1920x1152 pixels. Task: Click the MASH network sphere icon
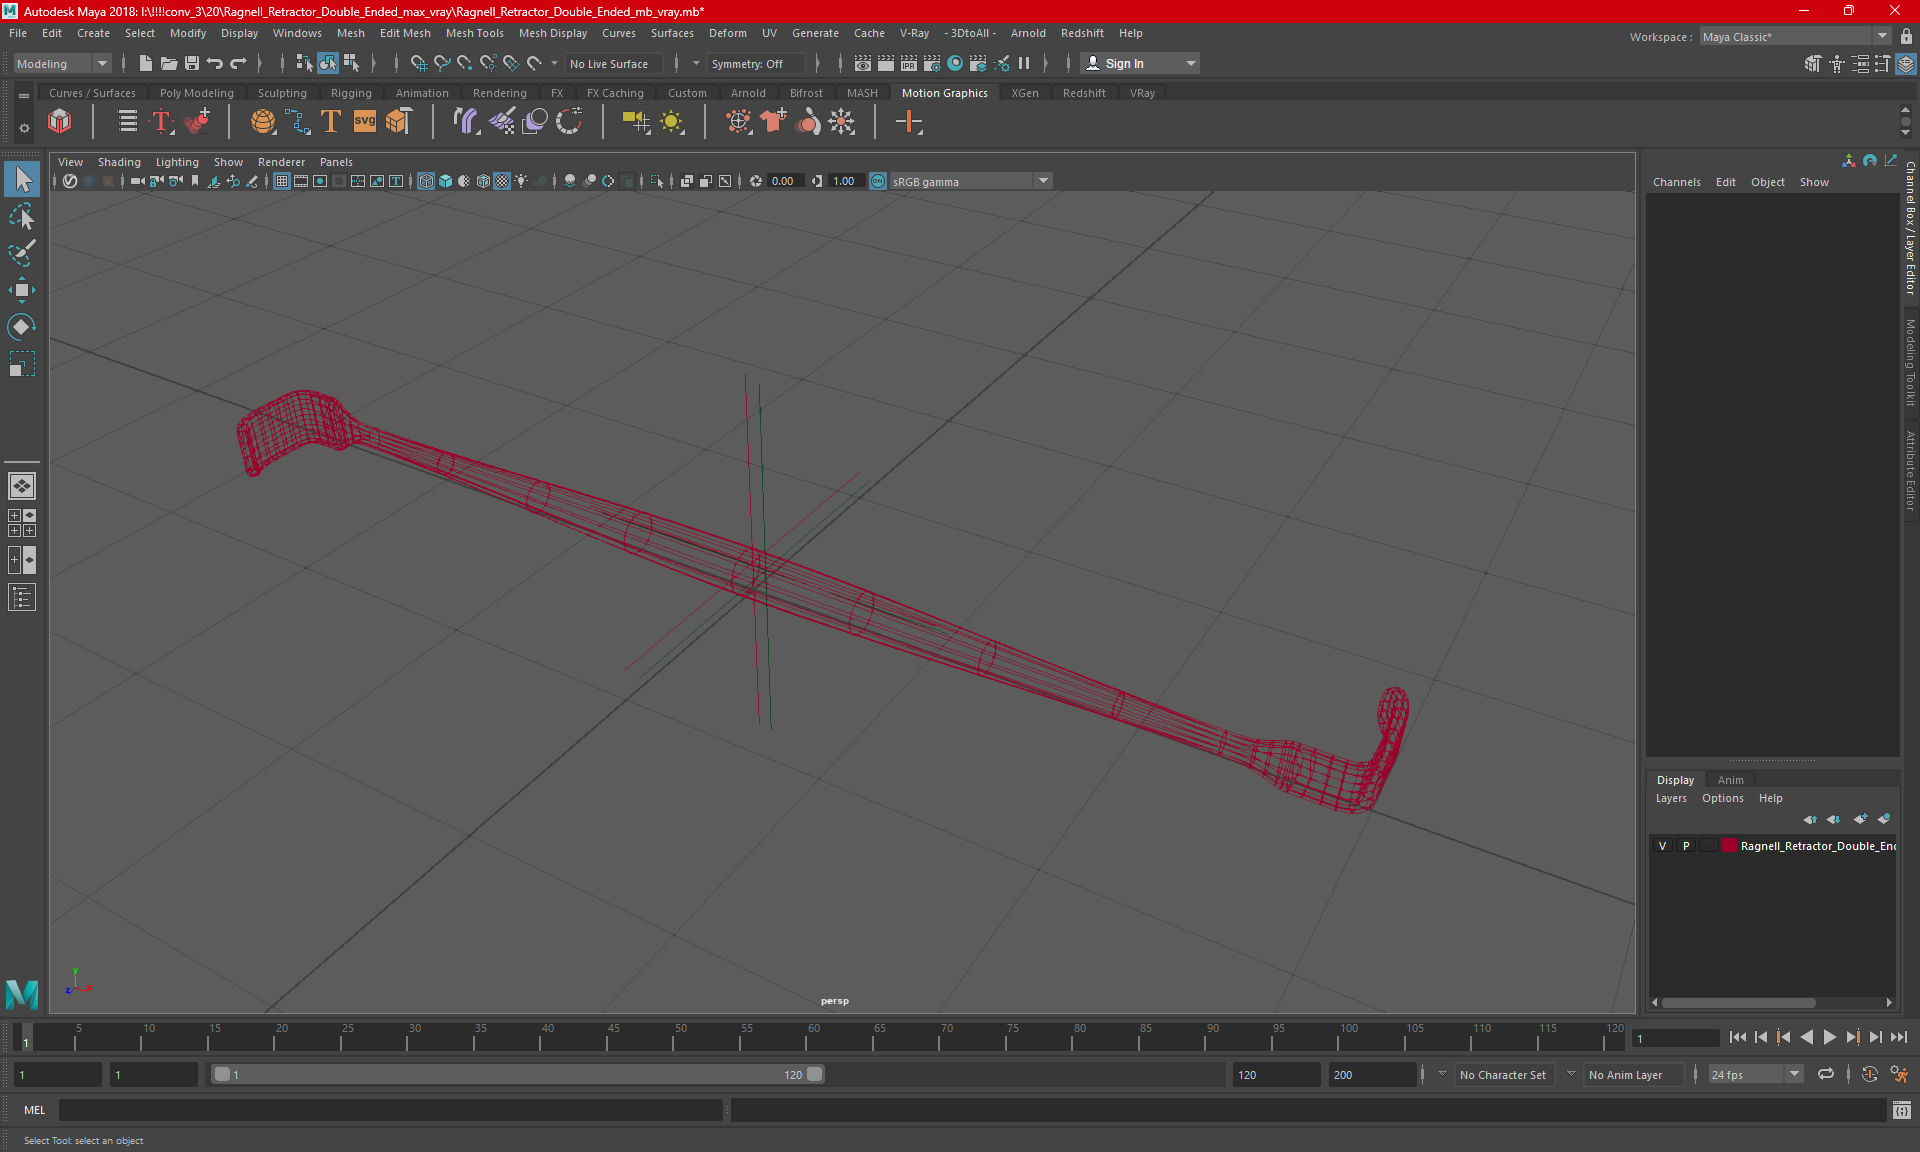(263, 122)
